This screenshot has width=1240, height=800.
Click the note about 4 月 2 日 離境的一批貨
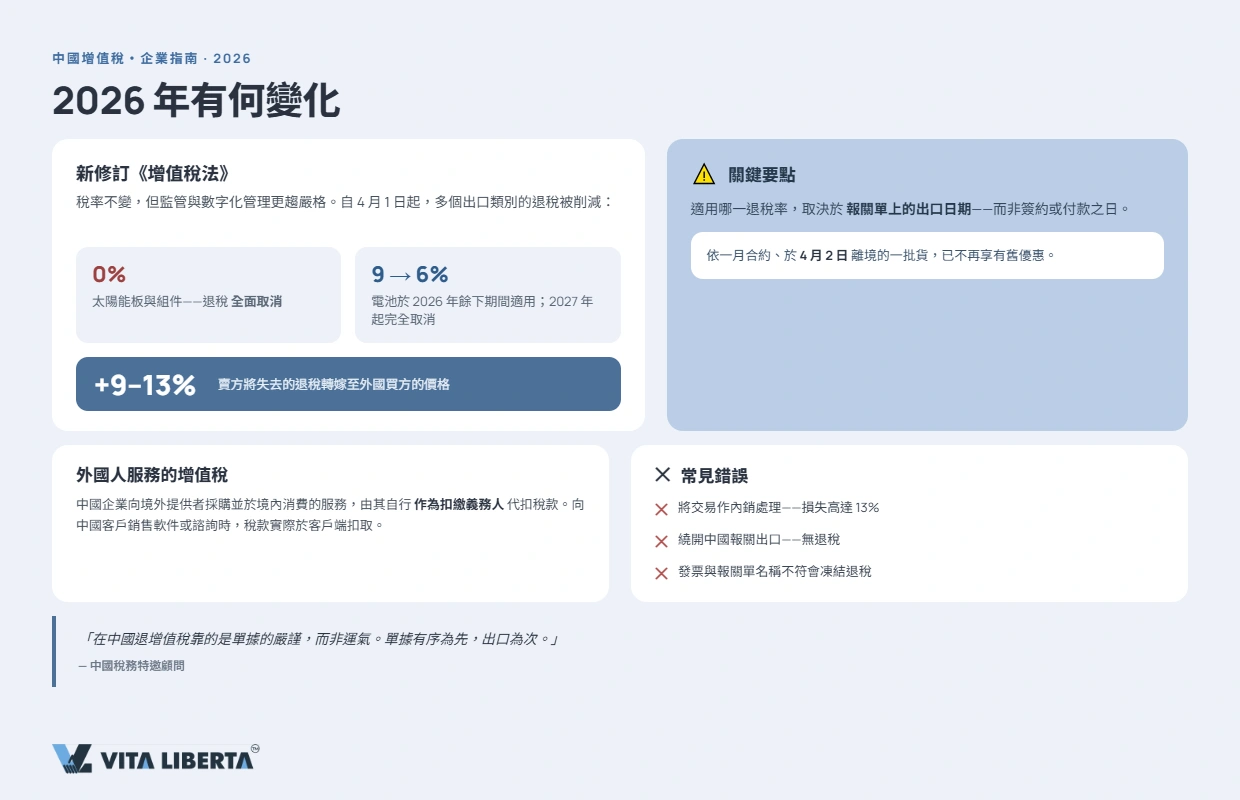click(x=927, y=255)
